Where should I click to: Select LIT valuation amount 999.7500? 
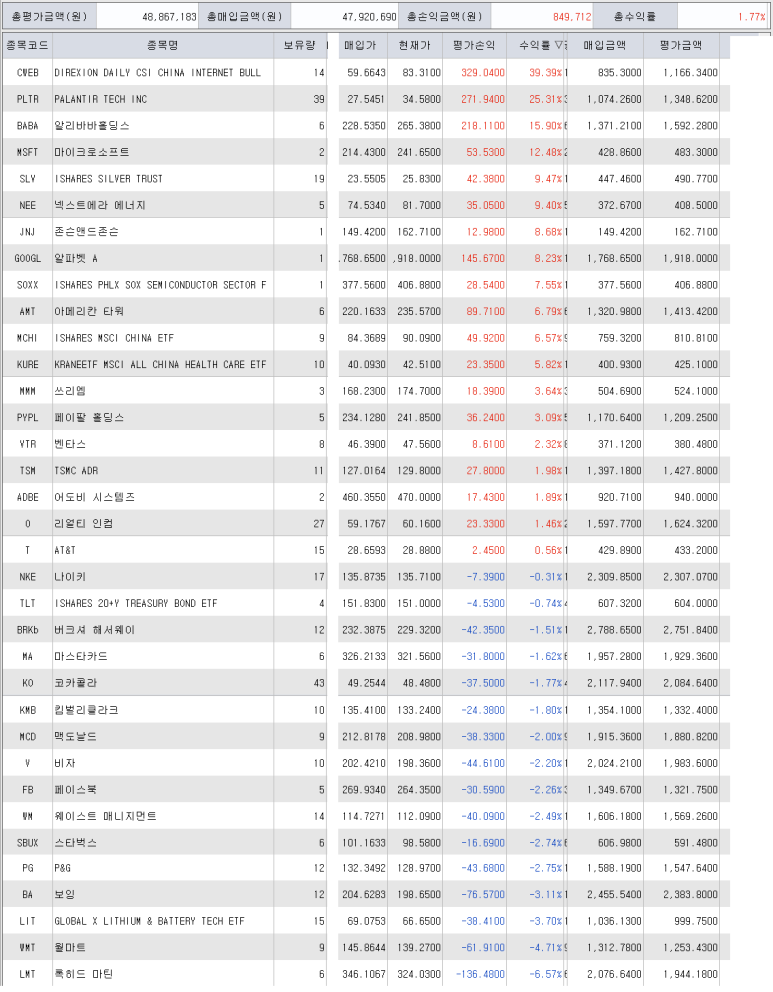click(x=696, y=922)
